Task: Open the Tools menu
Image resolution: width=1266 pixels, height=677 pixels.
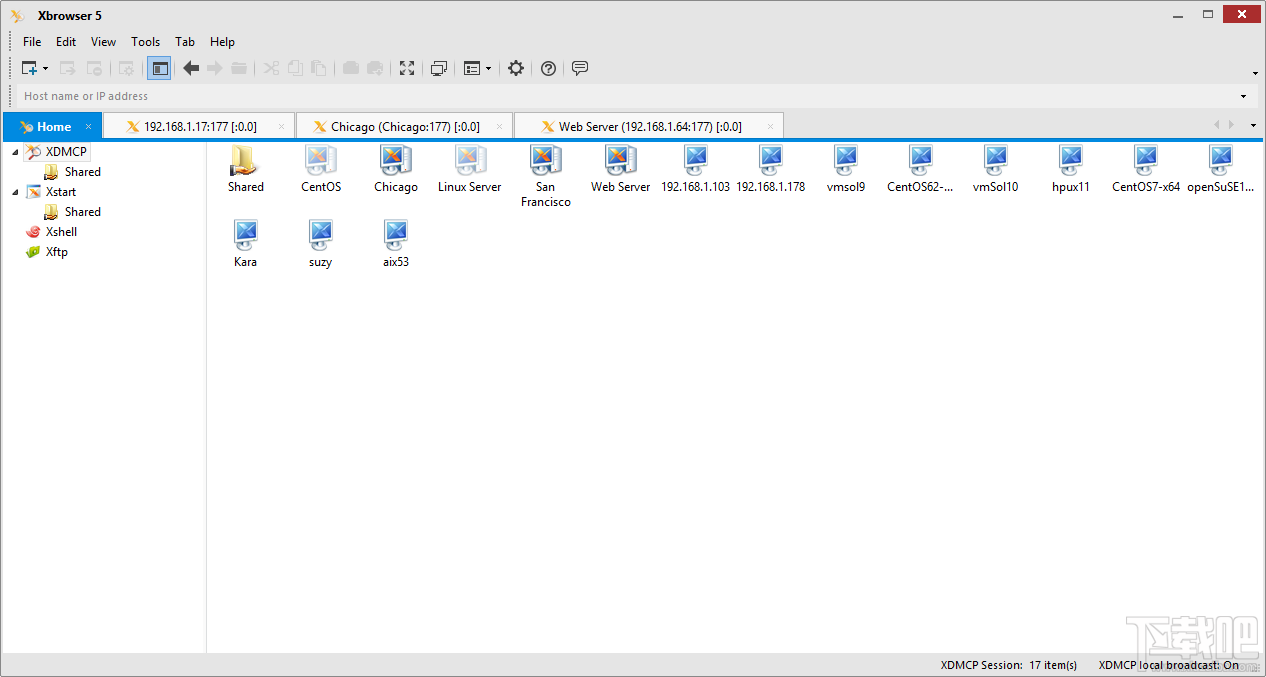Action: click(x=145, y=41)
